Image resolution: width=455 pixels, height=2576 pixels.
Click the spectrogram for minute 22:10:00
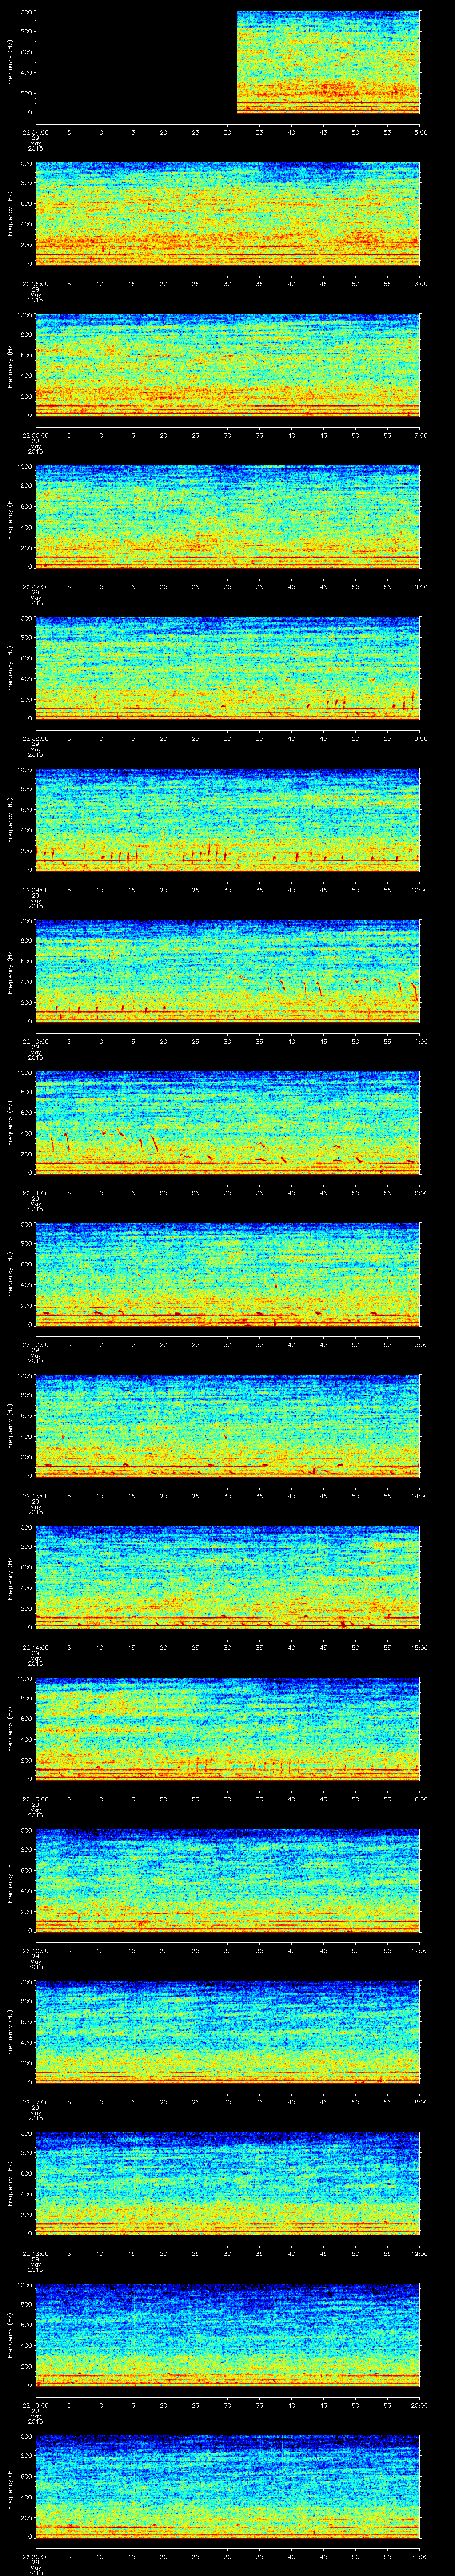pos(228,971)
